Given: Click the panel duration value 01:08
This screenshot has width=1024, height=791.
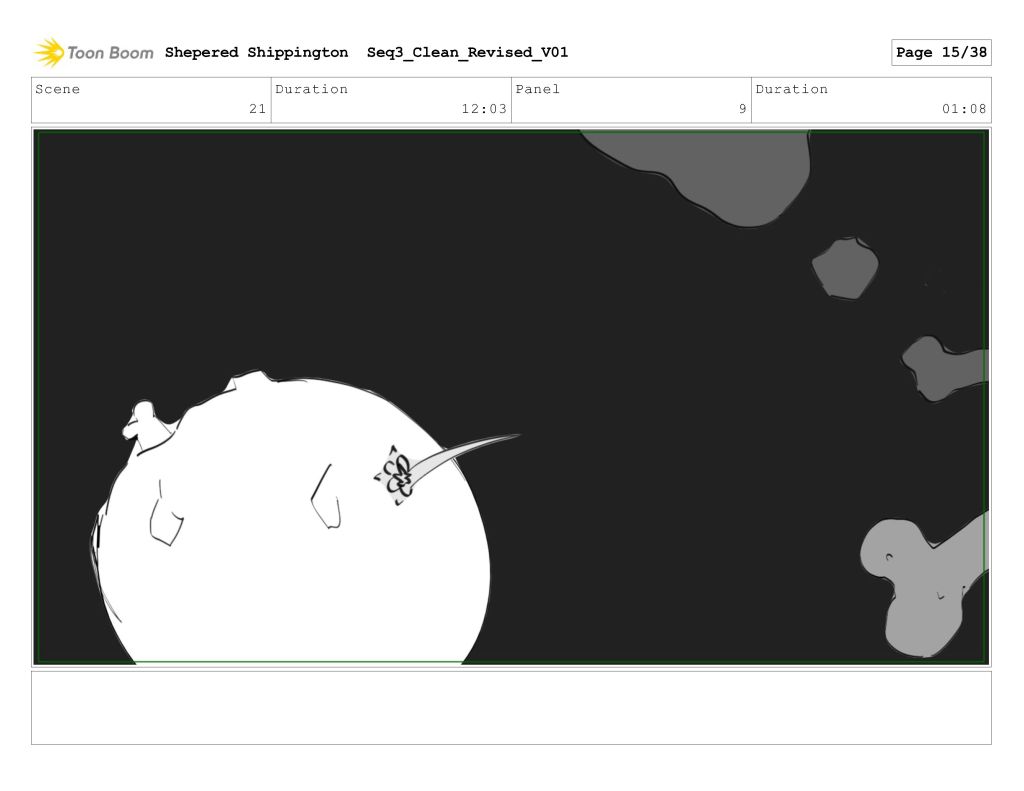Looking at the screenshot, I should click(x=964, y=109).
